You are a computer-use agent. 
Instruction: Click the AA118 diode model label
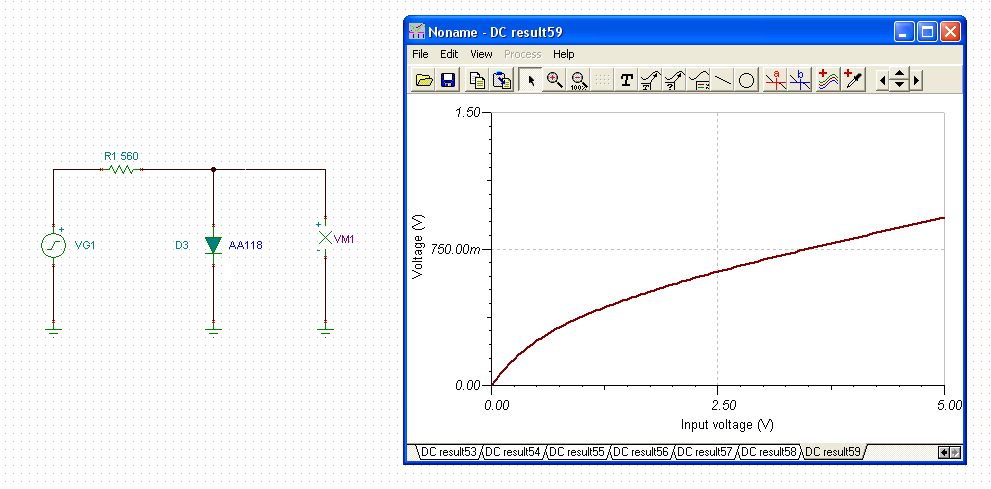pos(245,245)
